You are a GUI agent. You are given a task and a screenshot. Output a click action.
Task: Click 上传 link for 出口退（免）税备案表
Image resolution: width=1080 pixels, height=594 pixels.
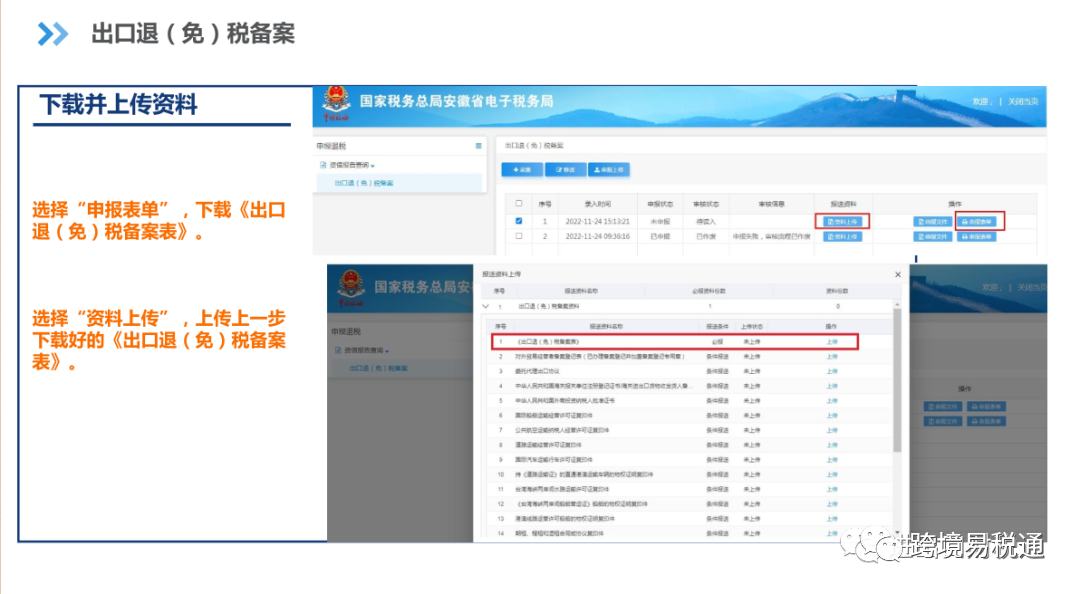tap(833, 342)
